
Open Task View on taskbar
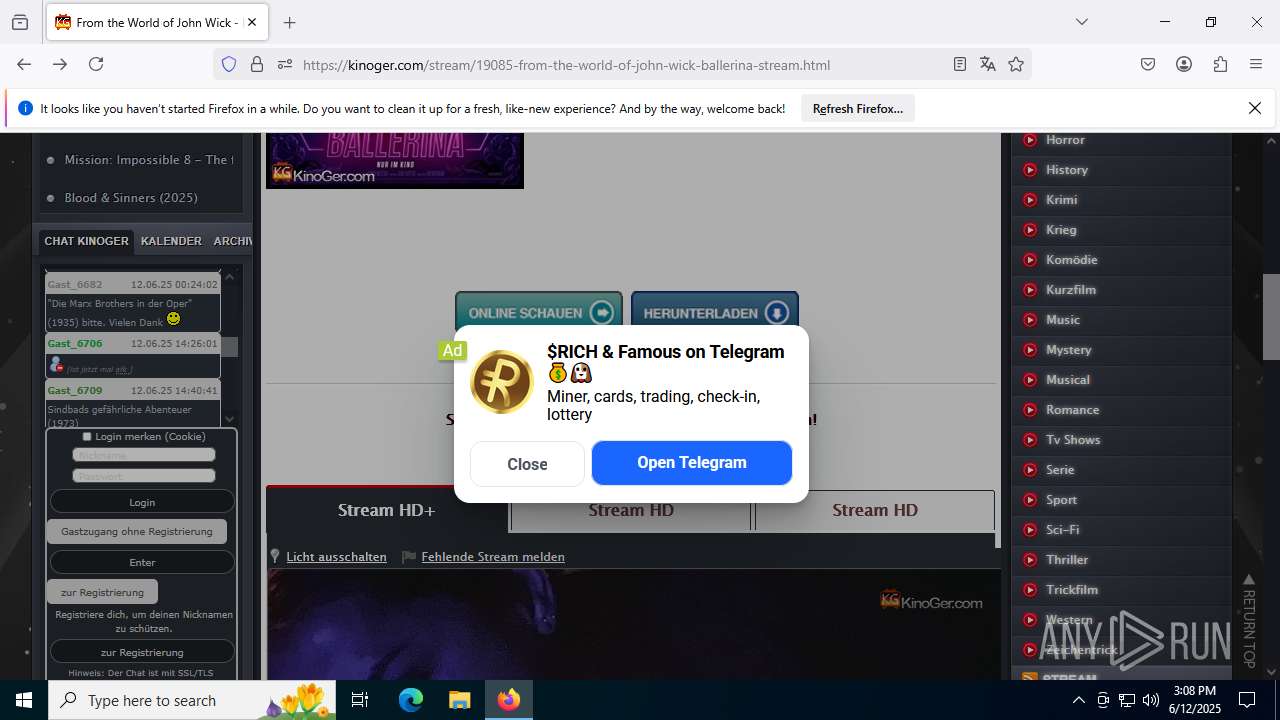[x=361, y=700]
